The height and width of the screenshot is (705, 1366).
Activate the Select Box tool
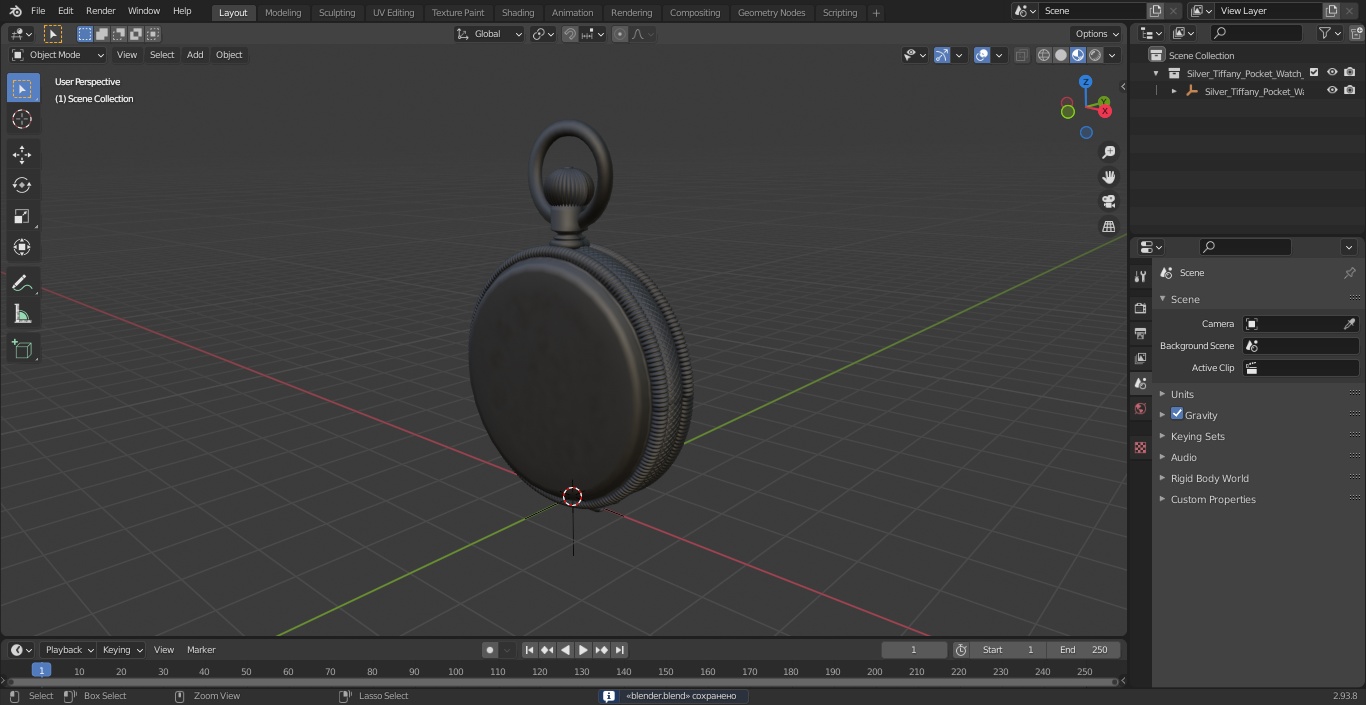point(22,88)
